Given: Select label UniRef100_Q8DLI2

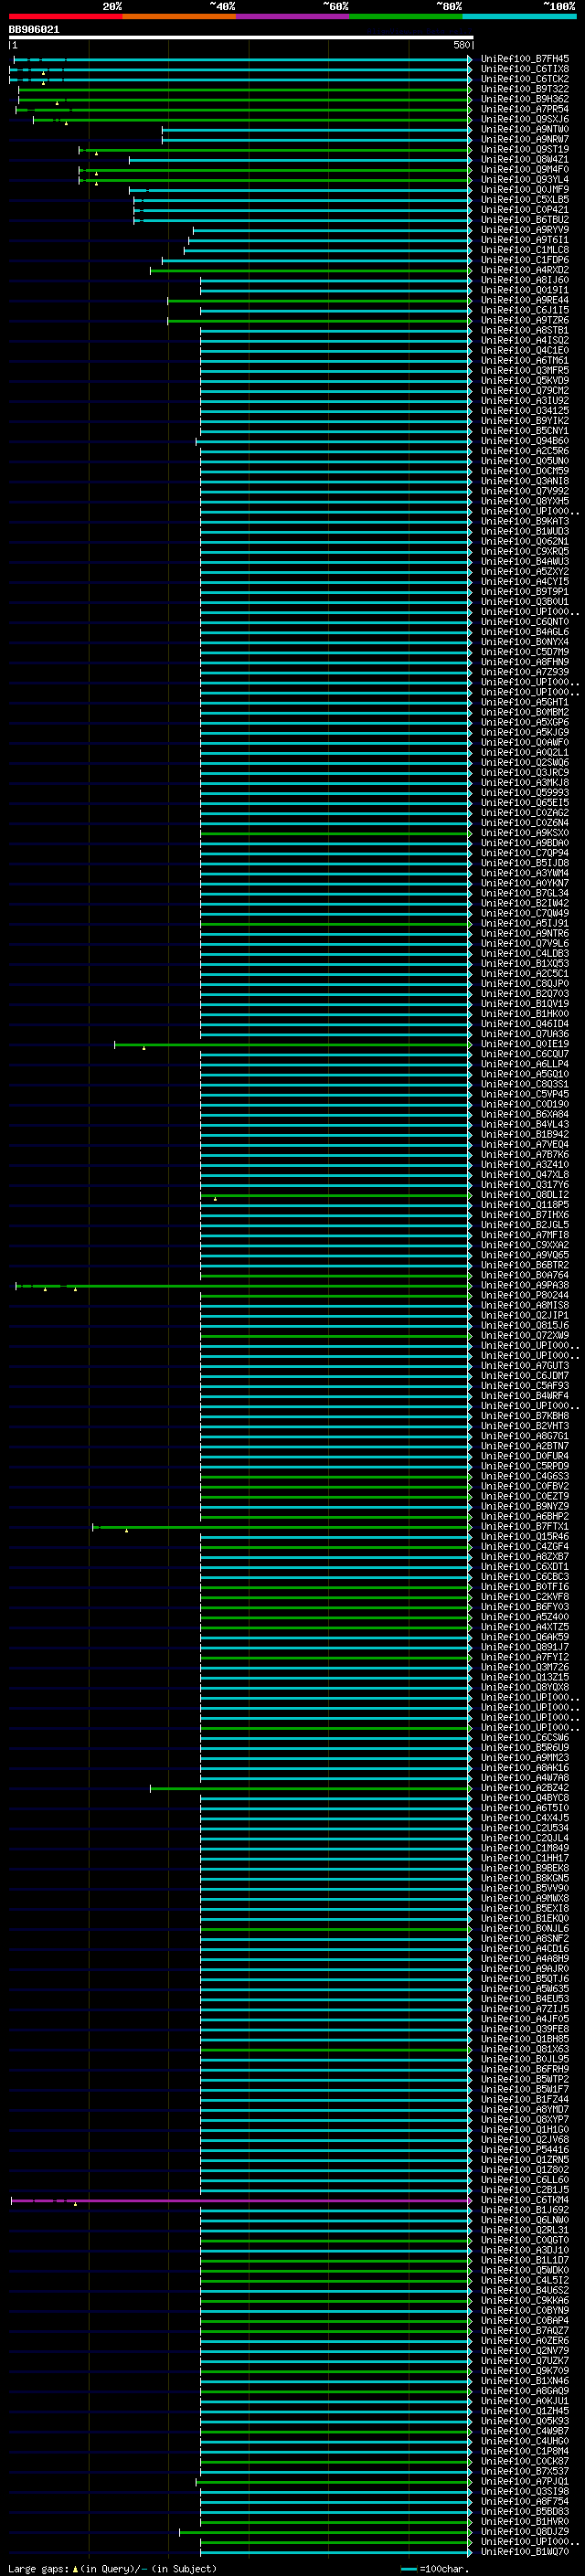Looking at the screenshot, I should 524,1194.
